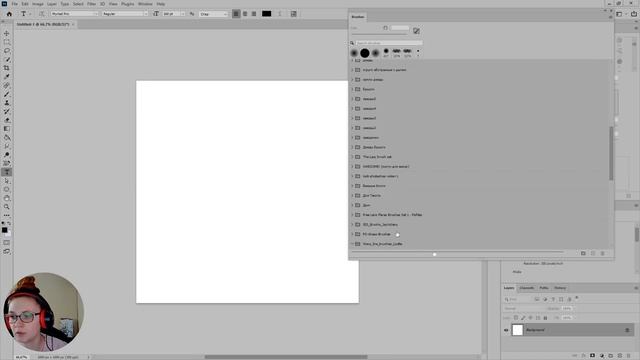Expand the AWESOME brush folder
The image size is (640, 360).
click(x=353, y=167)
